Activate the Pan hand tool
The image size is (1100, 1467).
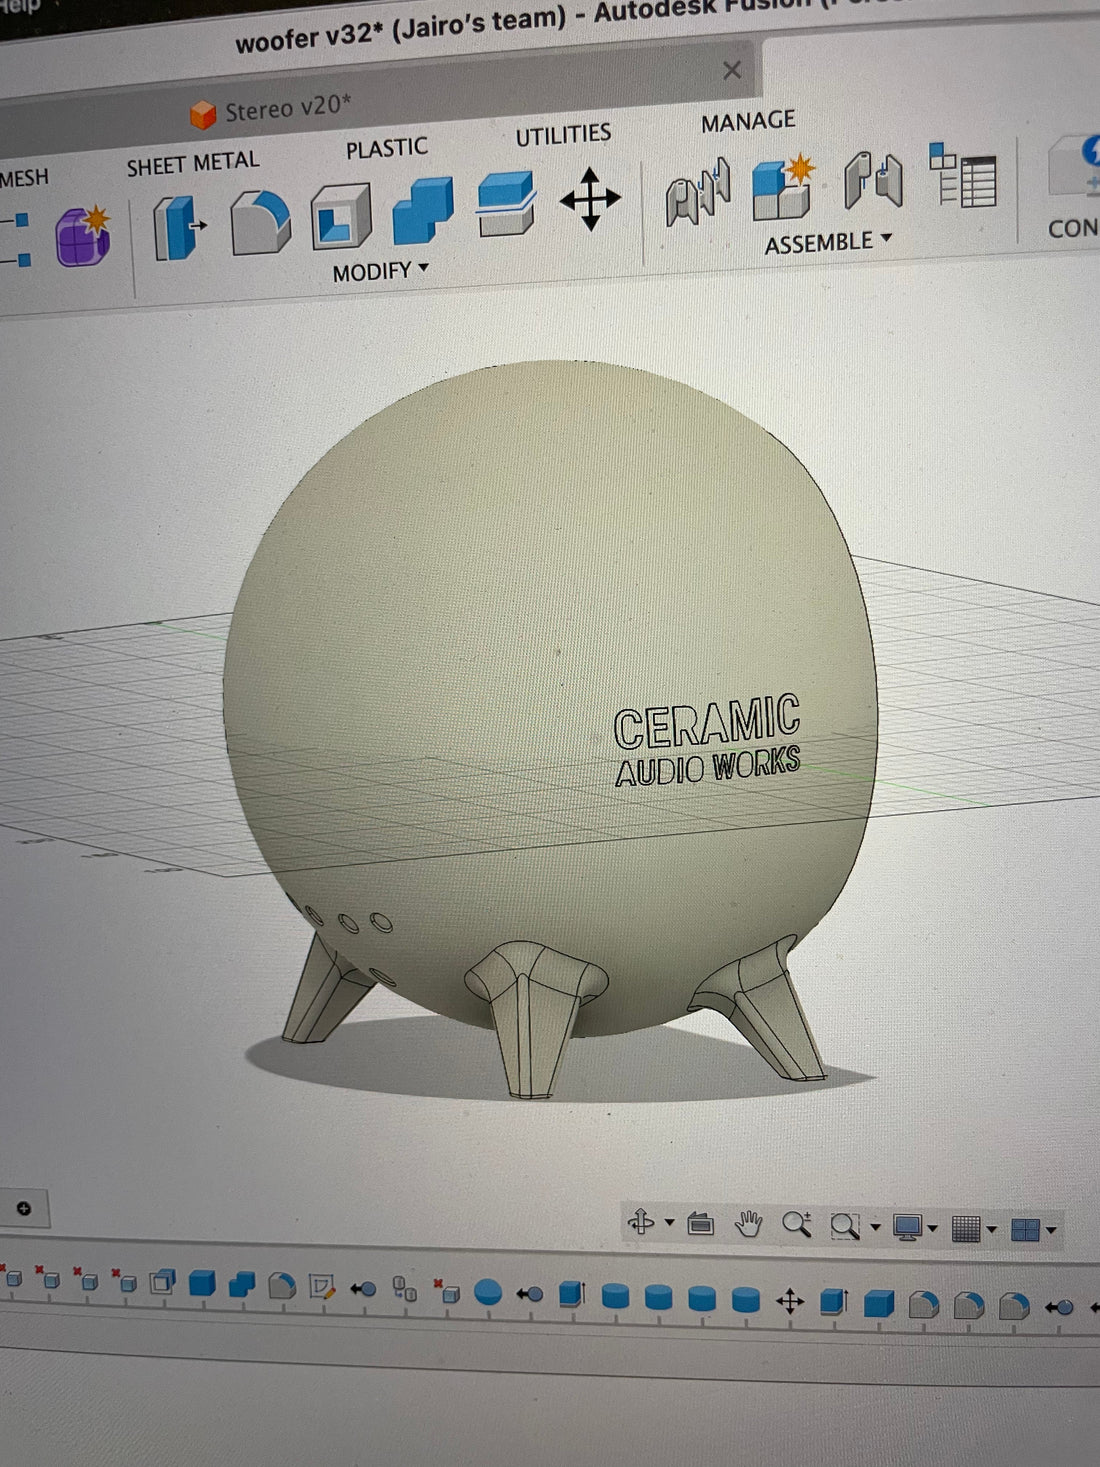coord(748,1223)
